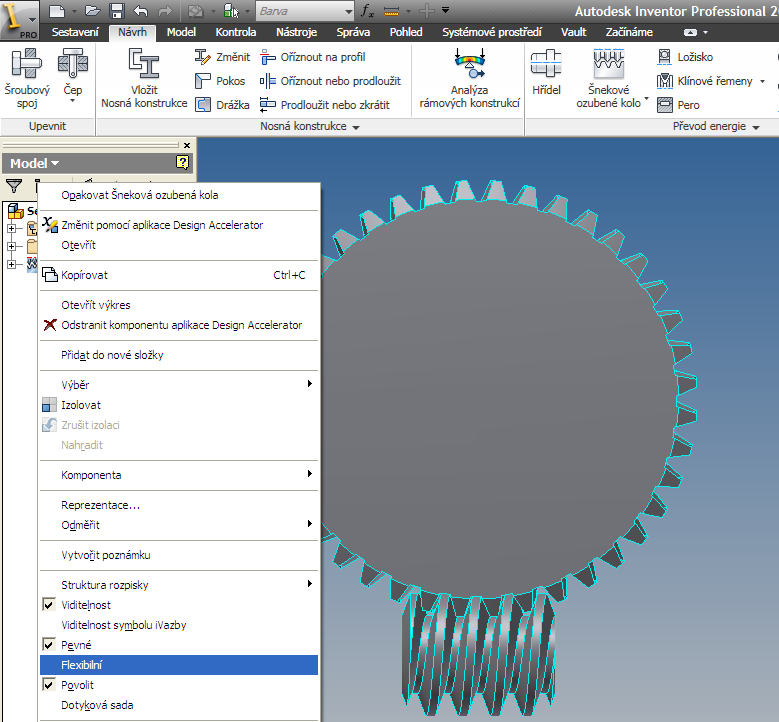Expand the third browser tree node
The height and width of the screenshot is (722, 779).
(x=11, y=264)
